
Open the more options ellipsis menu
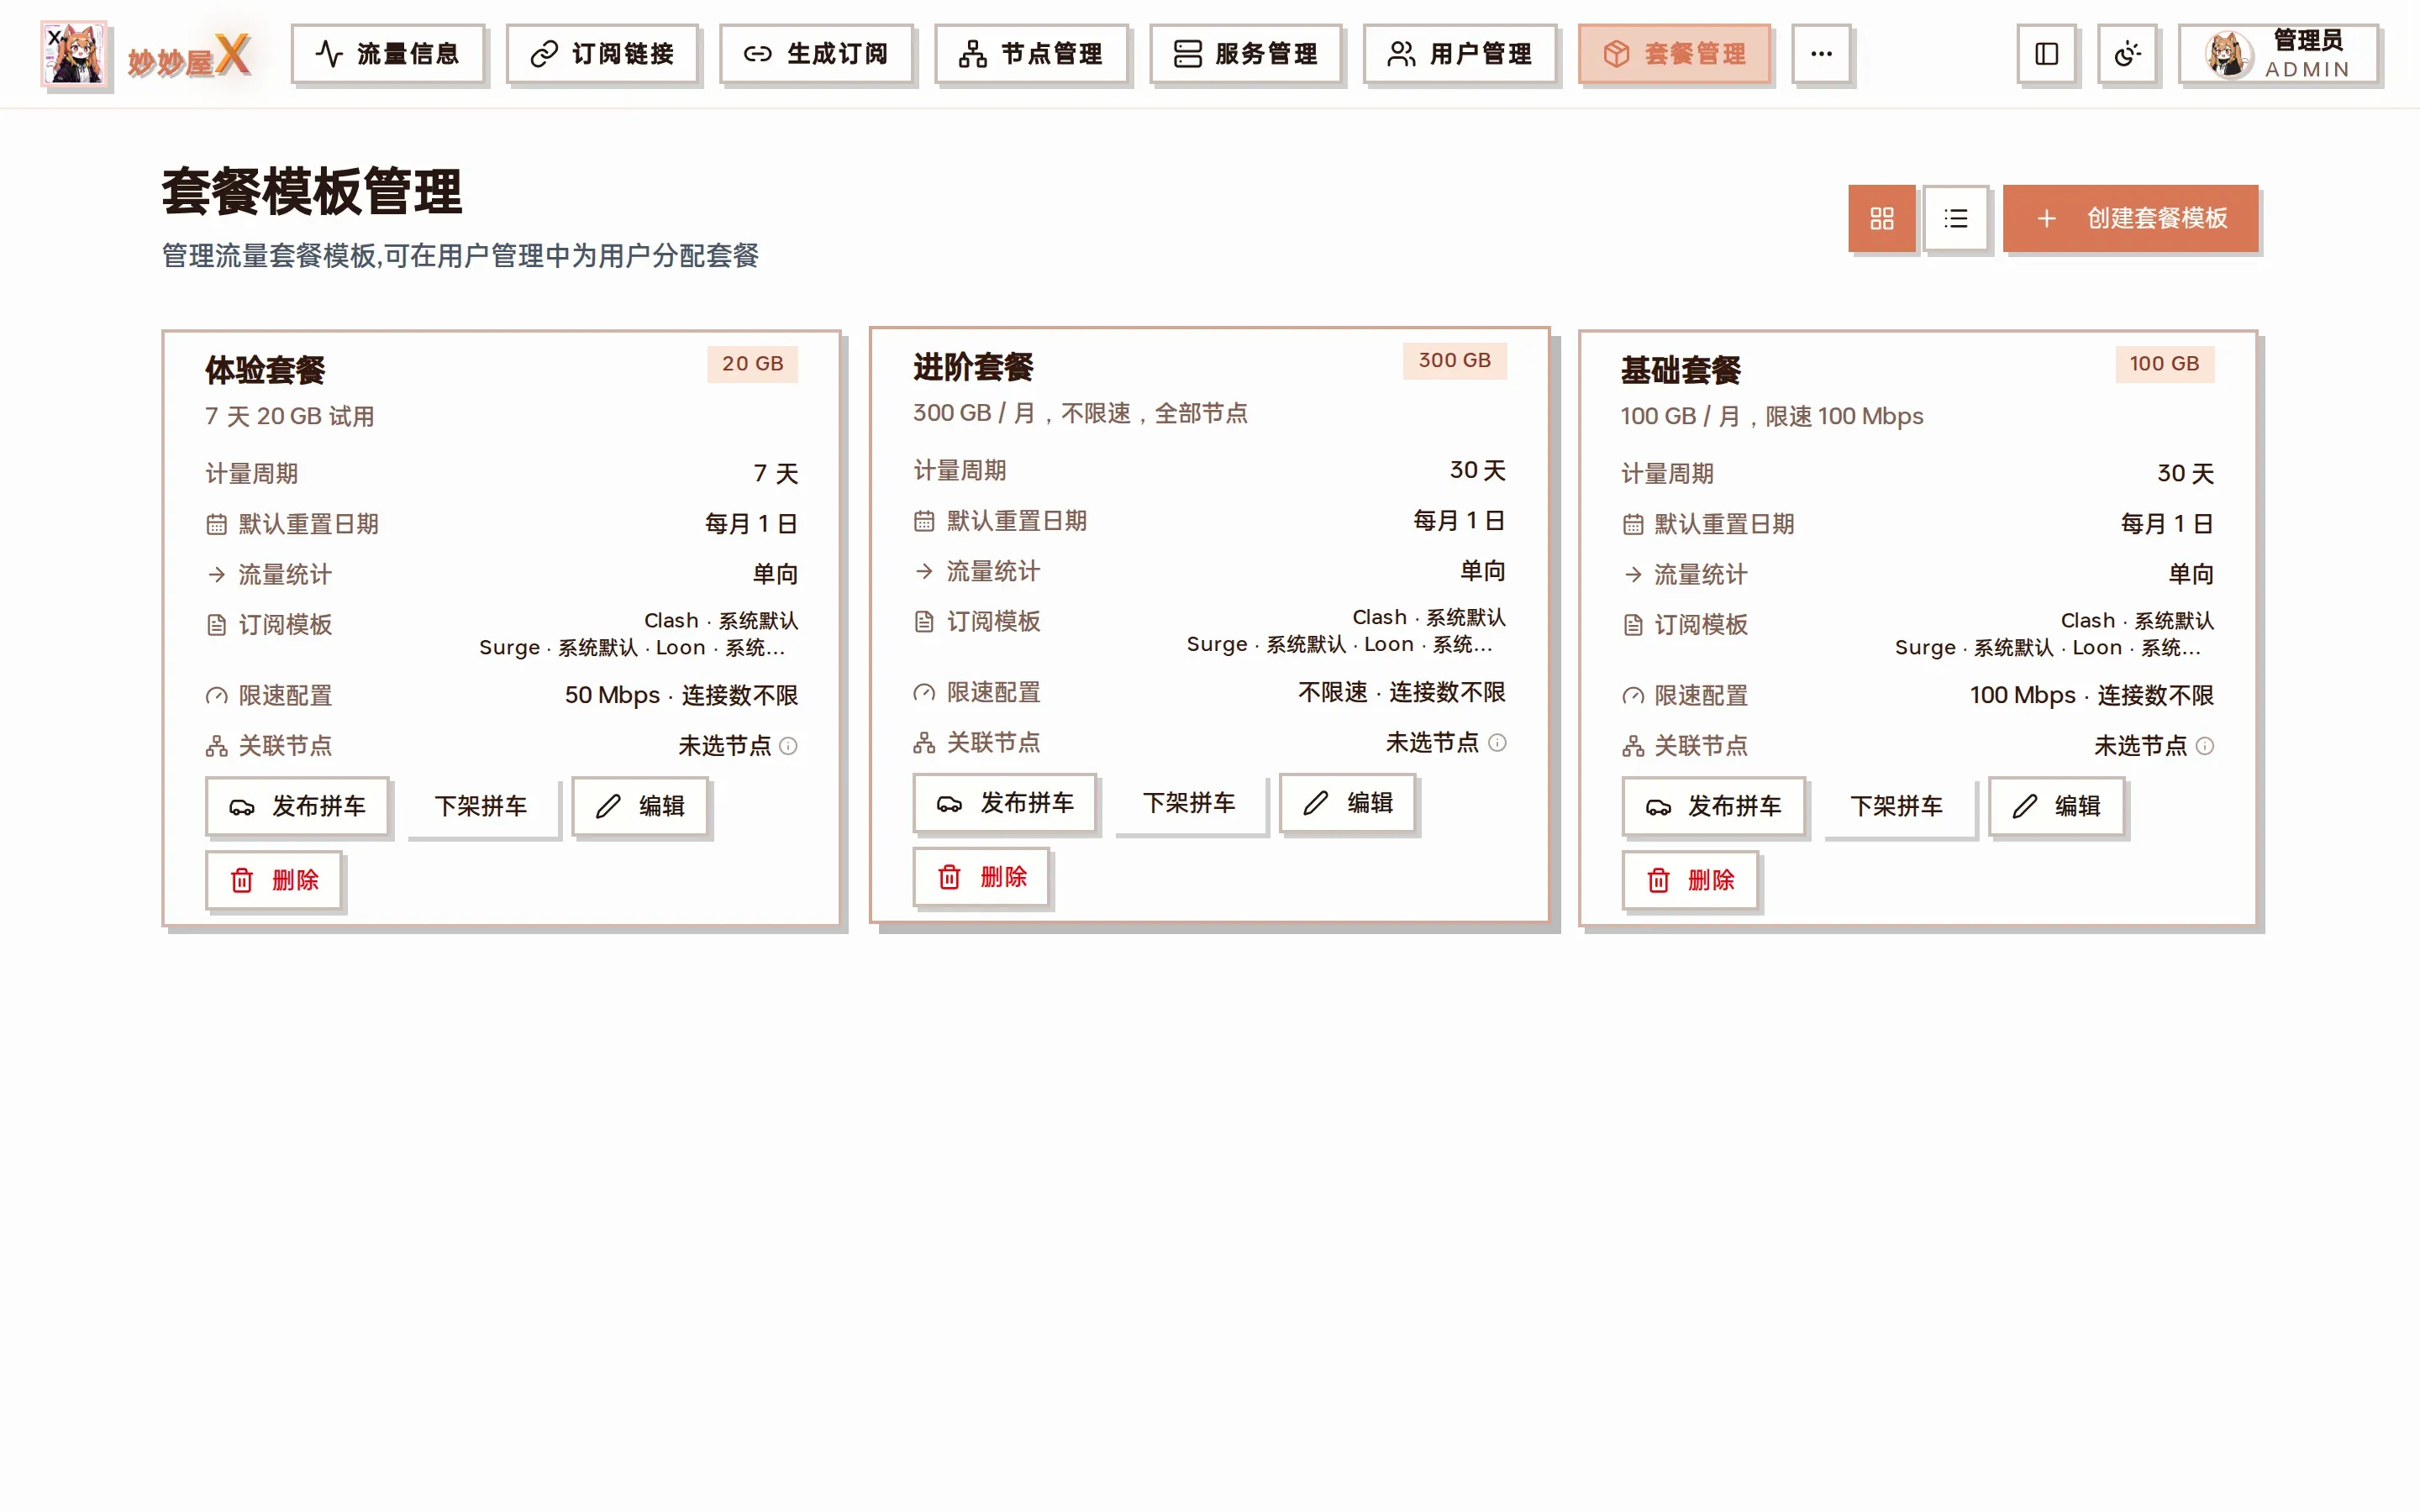[x=1821, y=54]
